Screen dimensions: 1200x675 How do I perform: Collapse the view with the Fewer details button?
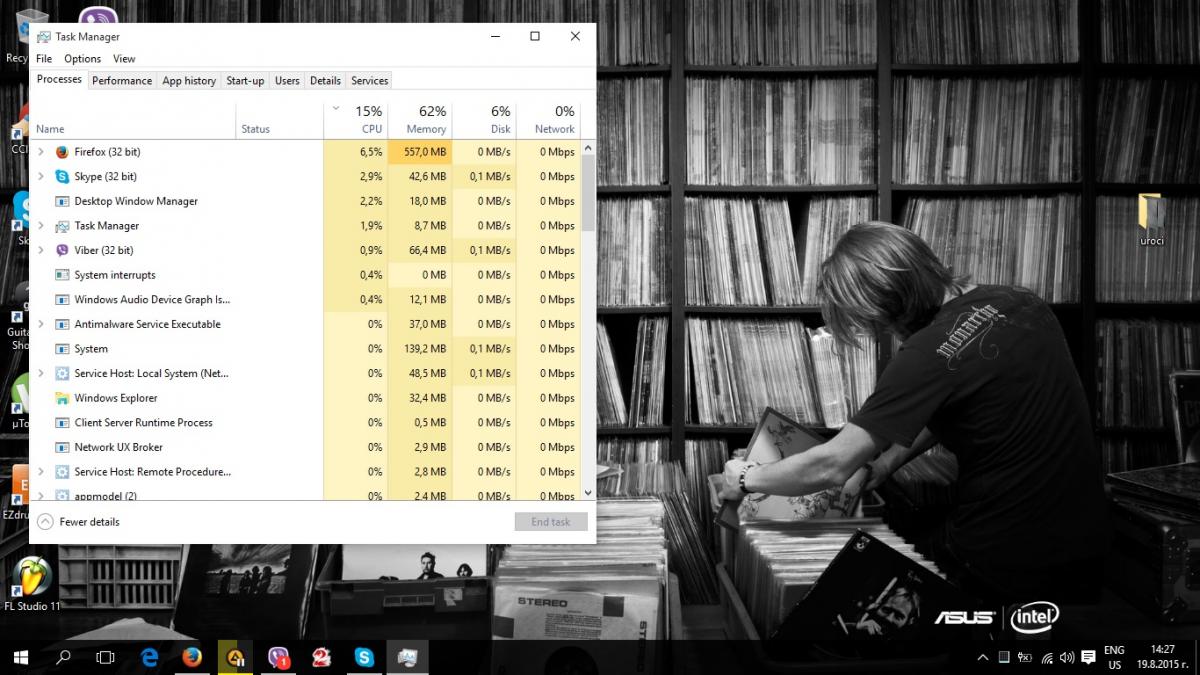(78, 522)
